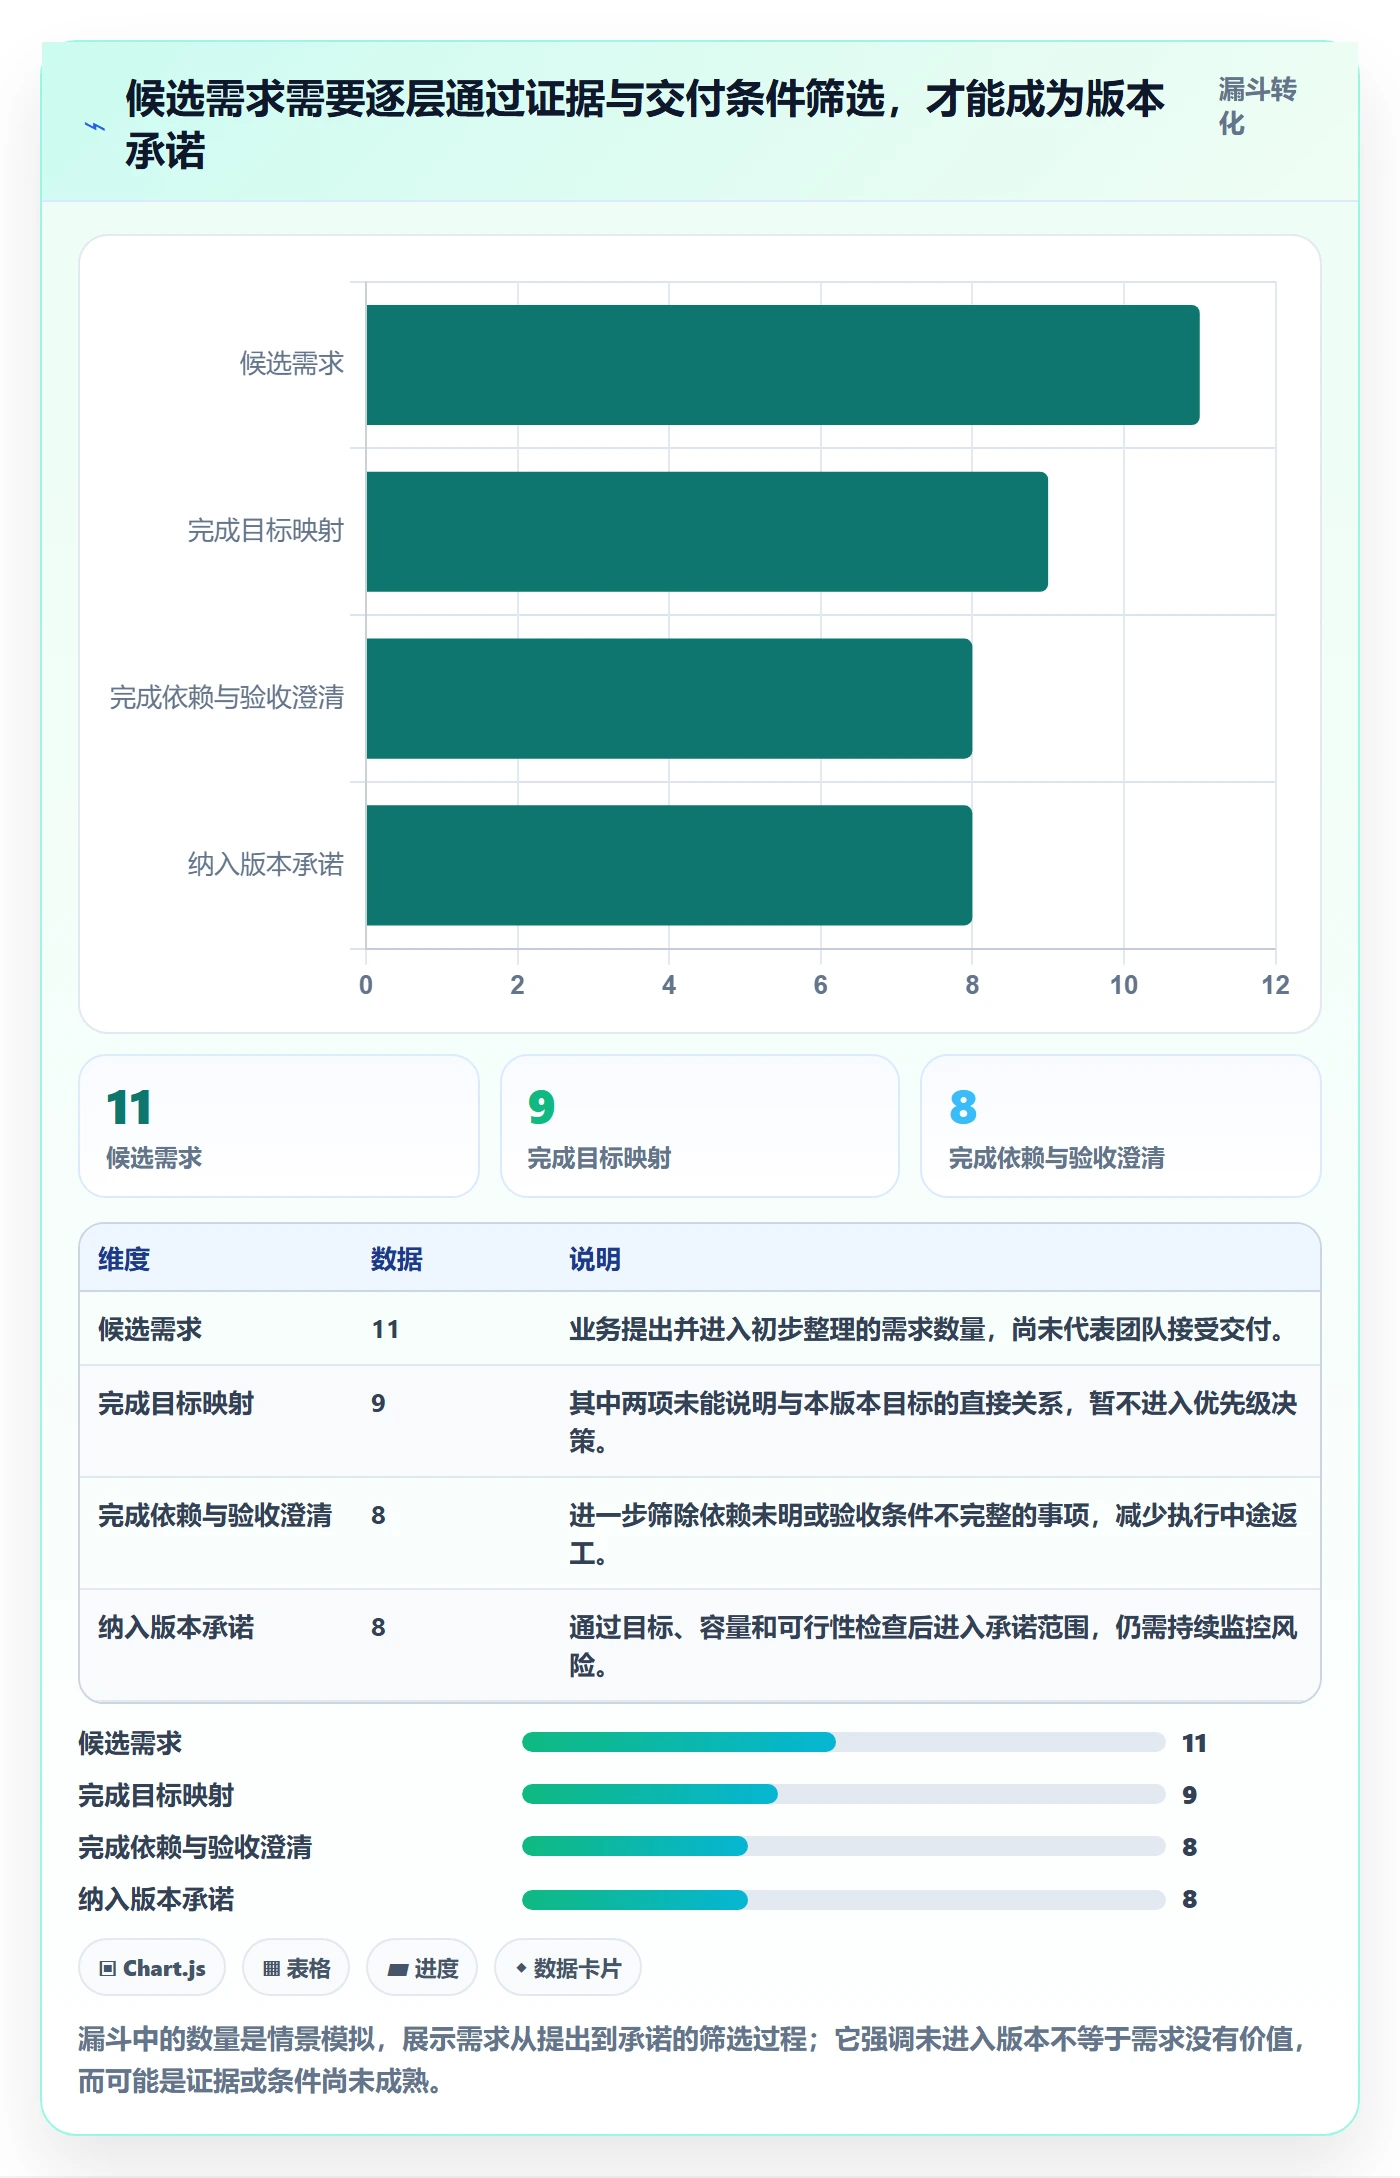Click the description starting 其中两项未能说明
The height and width of the screenshot is (2178, 1400).
pos(933,1422)
